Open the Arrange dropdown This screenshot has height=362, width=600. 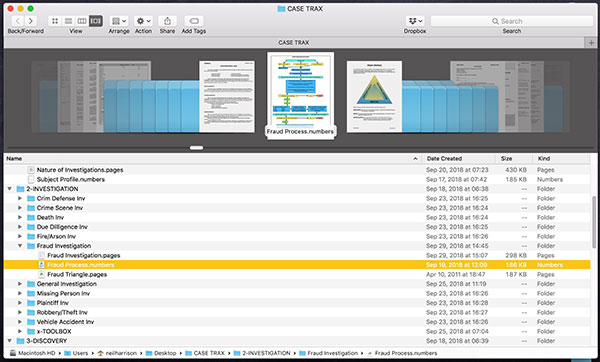119,21
